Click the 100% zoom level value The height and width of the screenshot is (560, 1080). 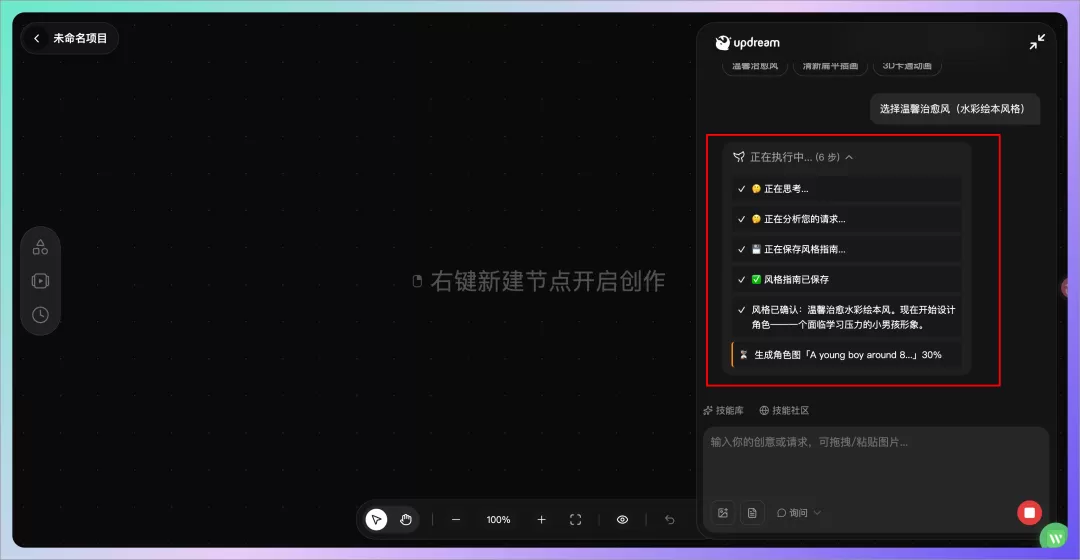click(498, 519)
